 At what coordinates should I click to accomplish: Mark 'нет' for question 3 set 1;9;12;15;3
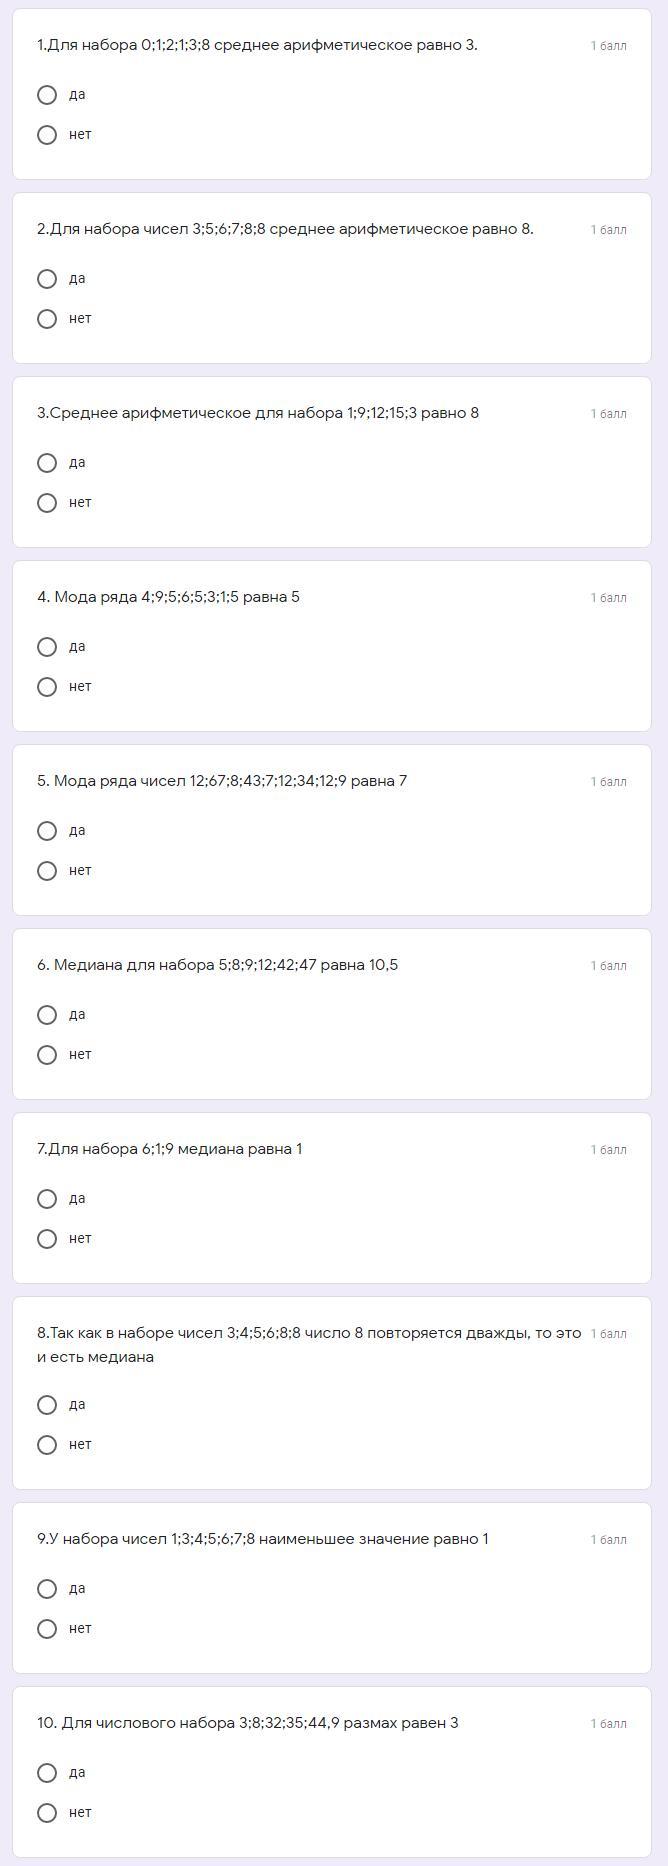(x=47, y=503)
